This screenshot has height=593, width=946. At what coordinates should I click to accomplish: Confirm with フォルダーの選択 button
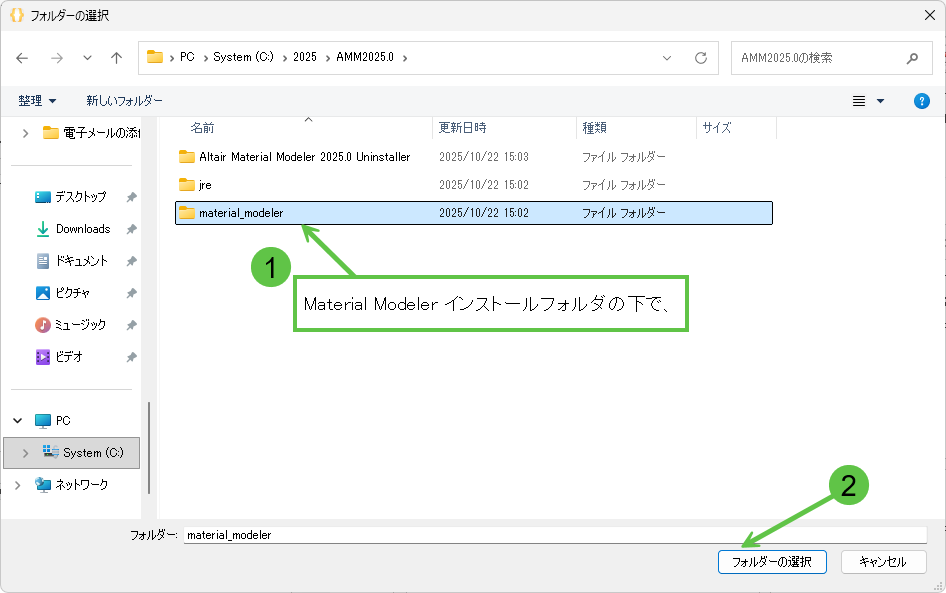point(772,562)
